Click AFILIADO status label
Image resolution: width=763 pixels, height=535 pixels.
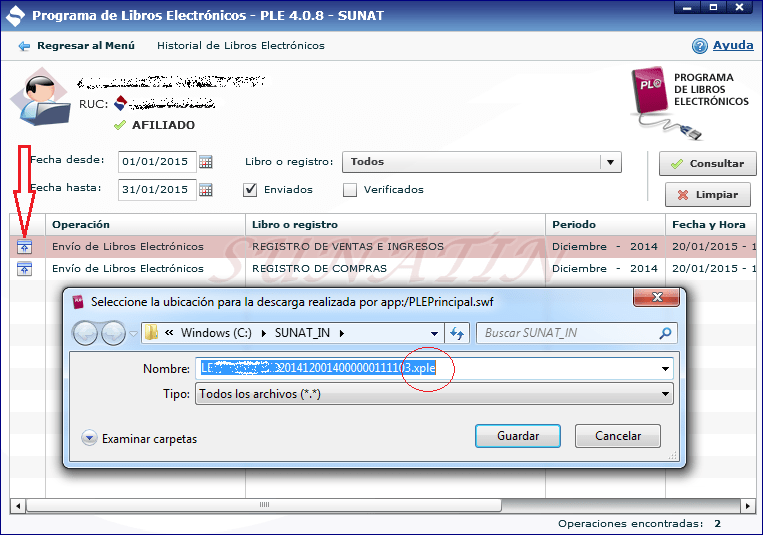pos(163,125)
